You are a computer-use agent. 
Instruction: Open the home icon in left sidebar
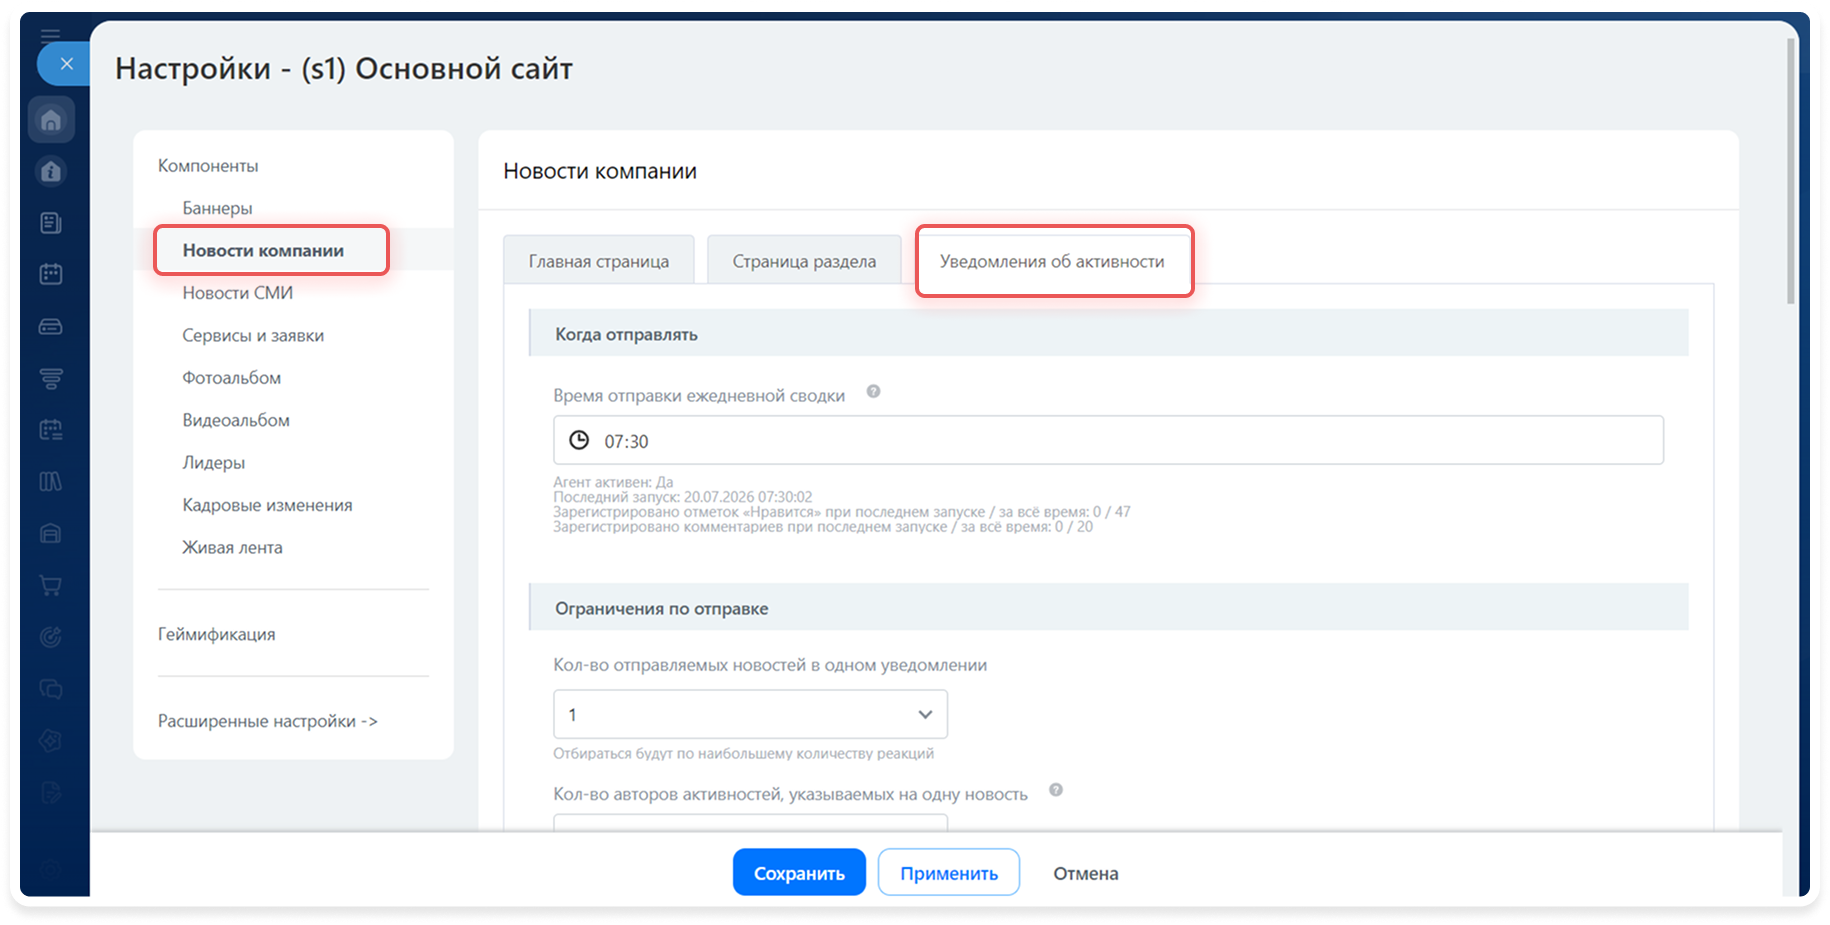(51, 121)
